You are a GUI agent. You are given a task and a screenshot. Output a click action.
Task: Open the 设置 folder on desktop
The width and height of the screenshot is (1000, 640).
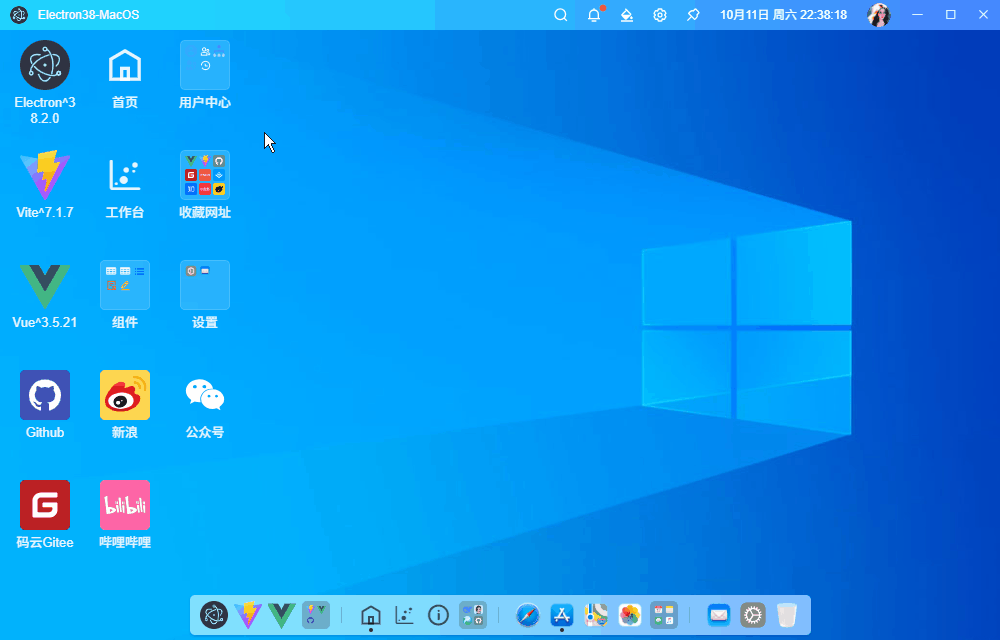click(205, 285)
